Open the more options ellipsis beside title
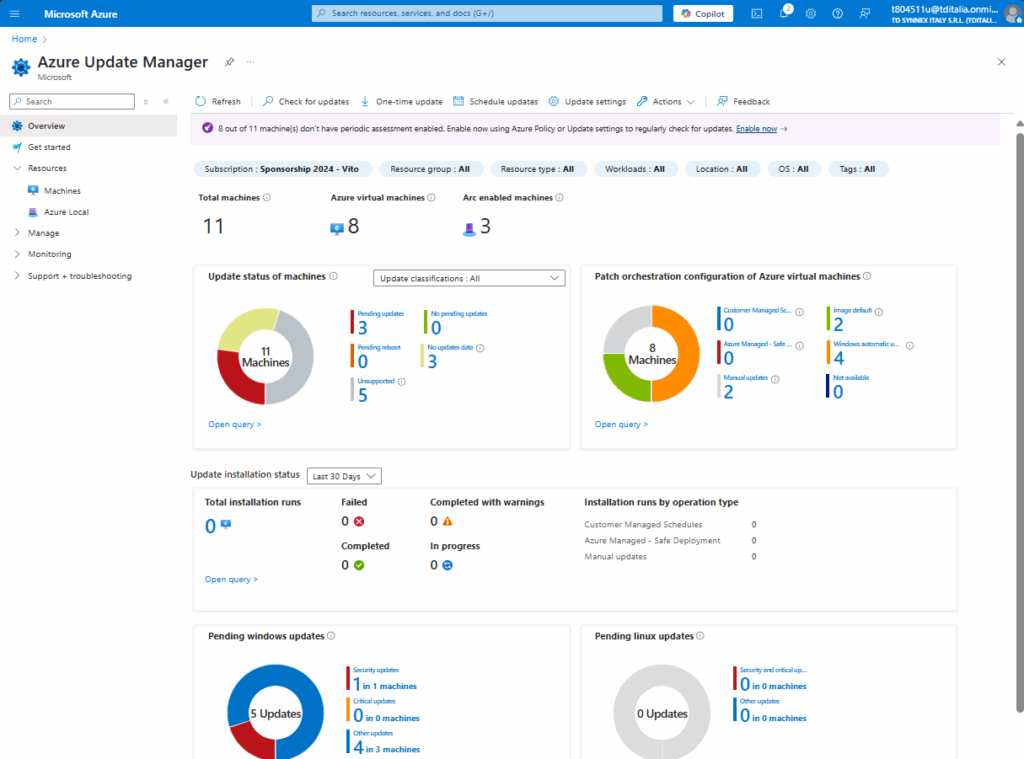The image size is (1024, 759). coord(251,62)
